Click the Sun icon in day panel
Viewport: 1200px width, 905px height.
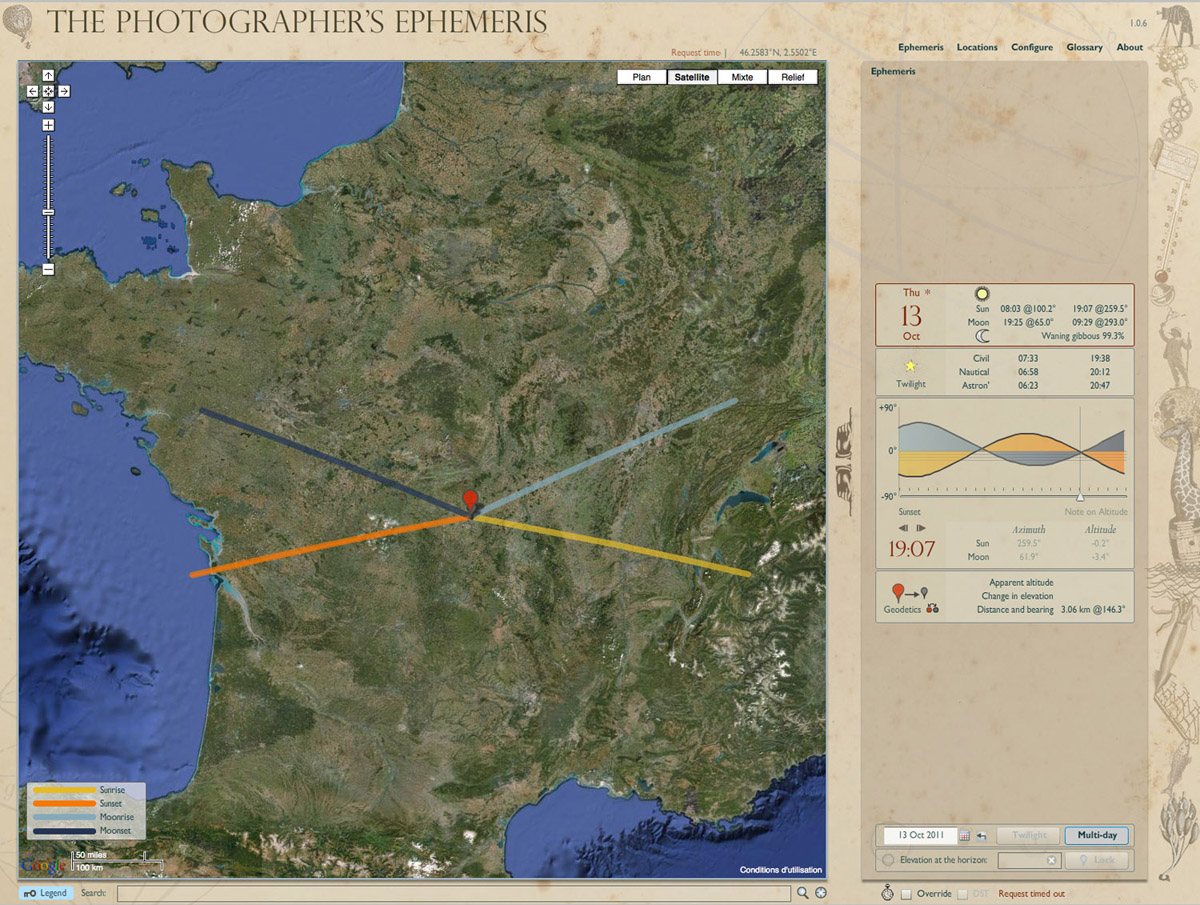point(982,295)
